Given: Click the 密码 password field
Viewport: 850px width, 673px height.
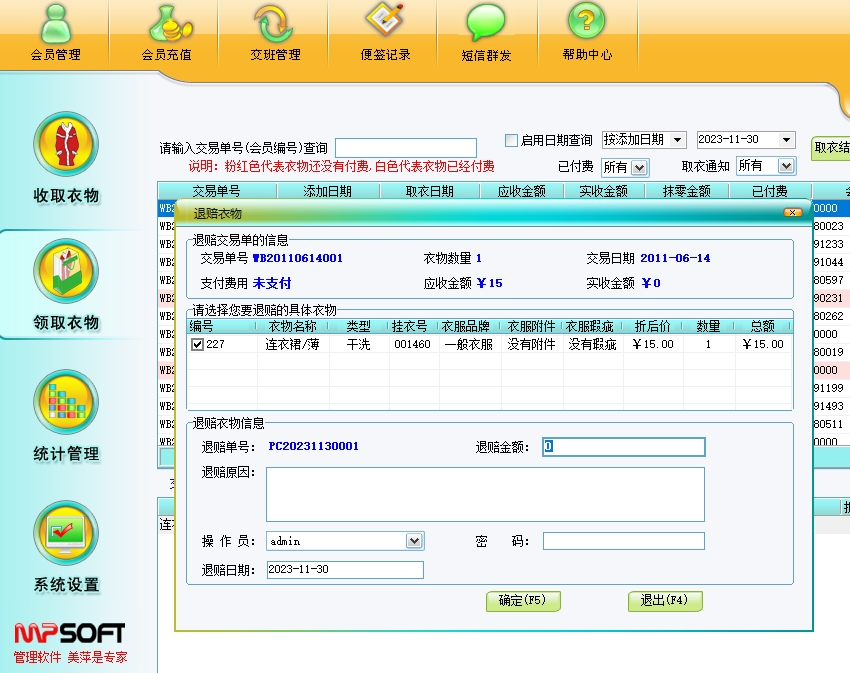Looking at the screenshot, I should click(623, 541).
